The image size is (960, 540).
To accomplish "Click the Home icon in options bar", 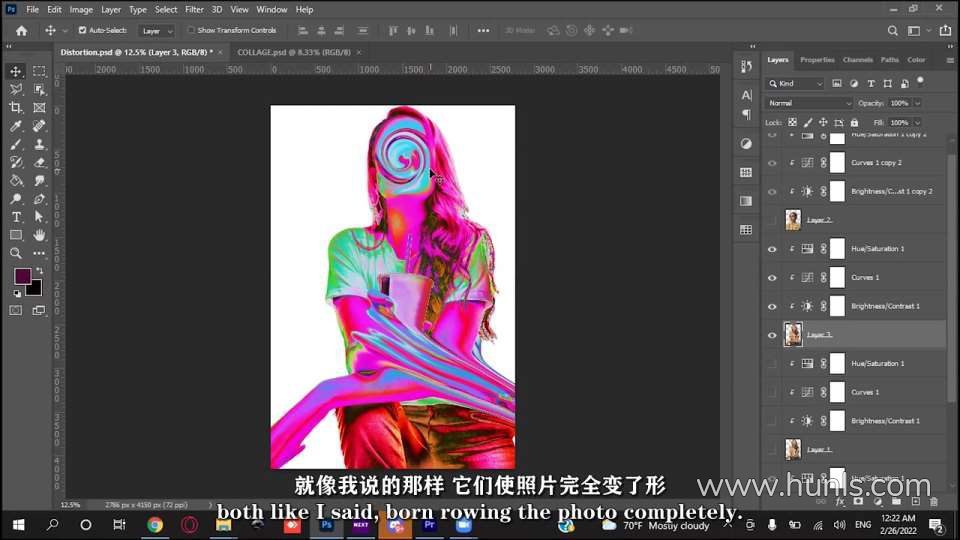I will pyautogui.click(x=21, y=31).
